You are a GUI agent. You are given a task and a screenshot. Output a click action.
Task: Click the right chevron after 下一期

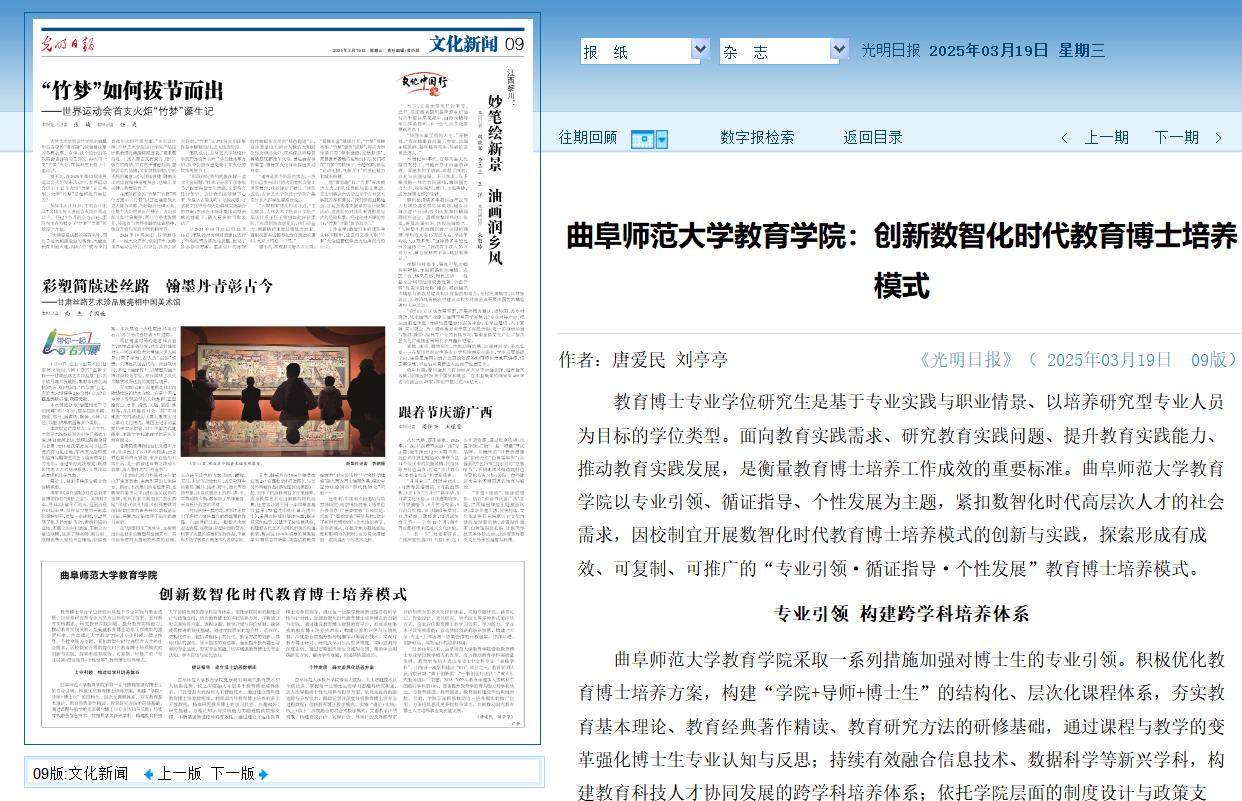(x=1218, y=138)
